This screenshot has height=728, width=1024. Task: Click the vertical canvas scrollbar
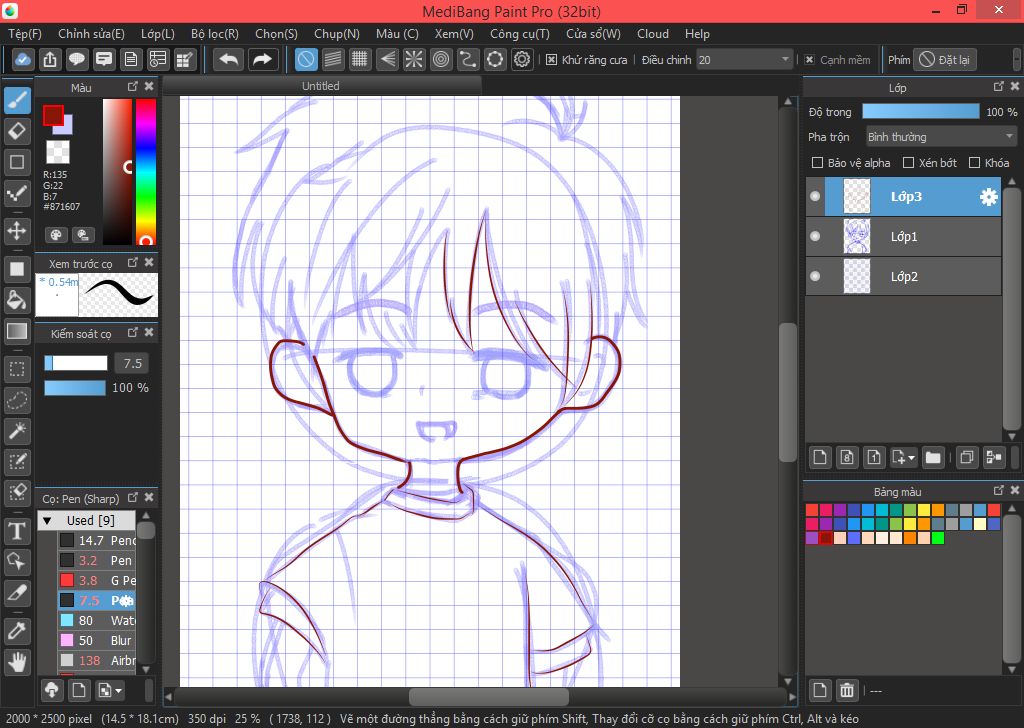point(788,390)
